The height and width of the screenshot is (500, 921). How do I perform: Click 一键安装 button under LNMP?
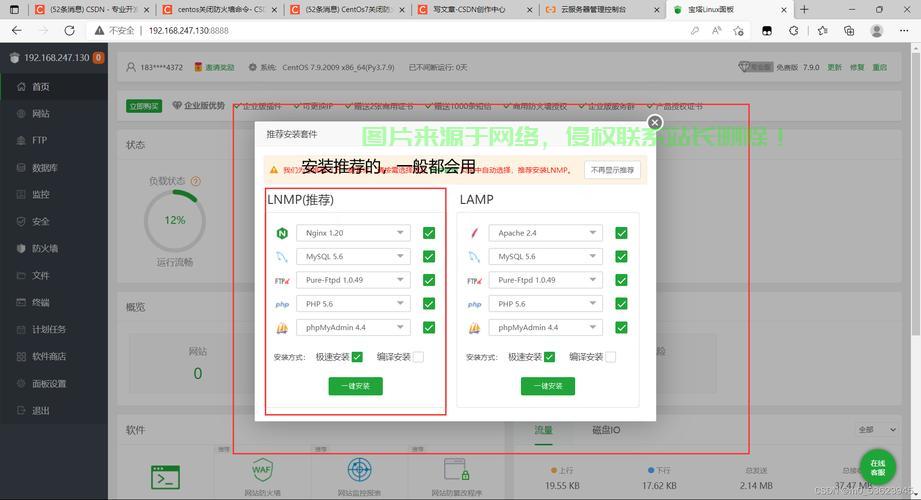tap(355, 386)
